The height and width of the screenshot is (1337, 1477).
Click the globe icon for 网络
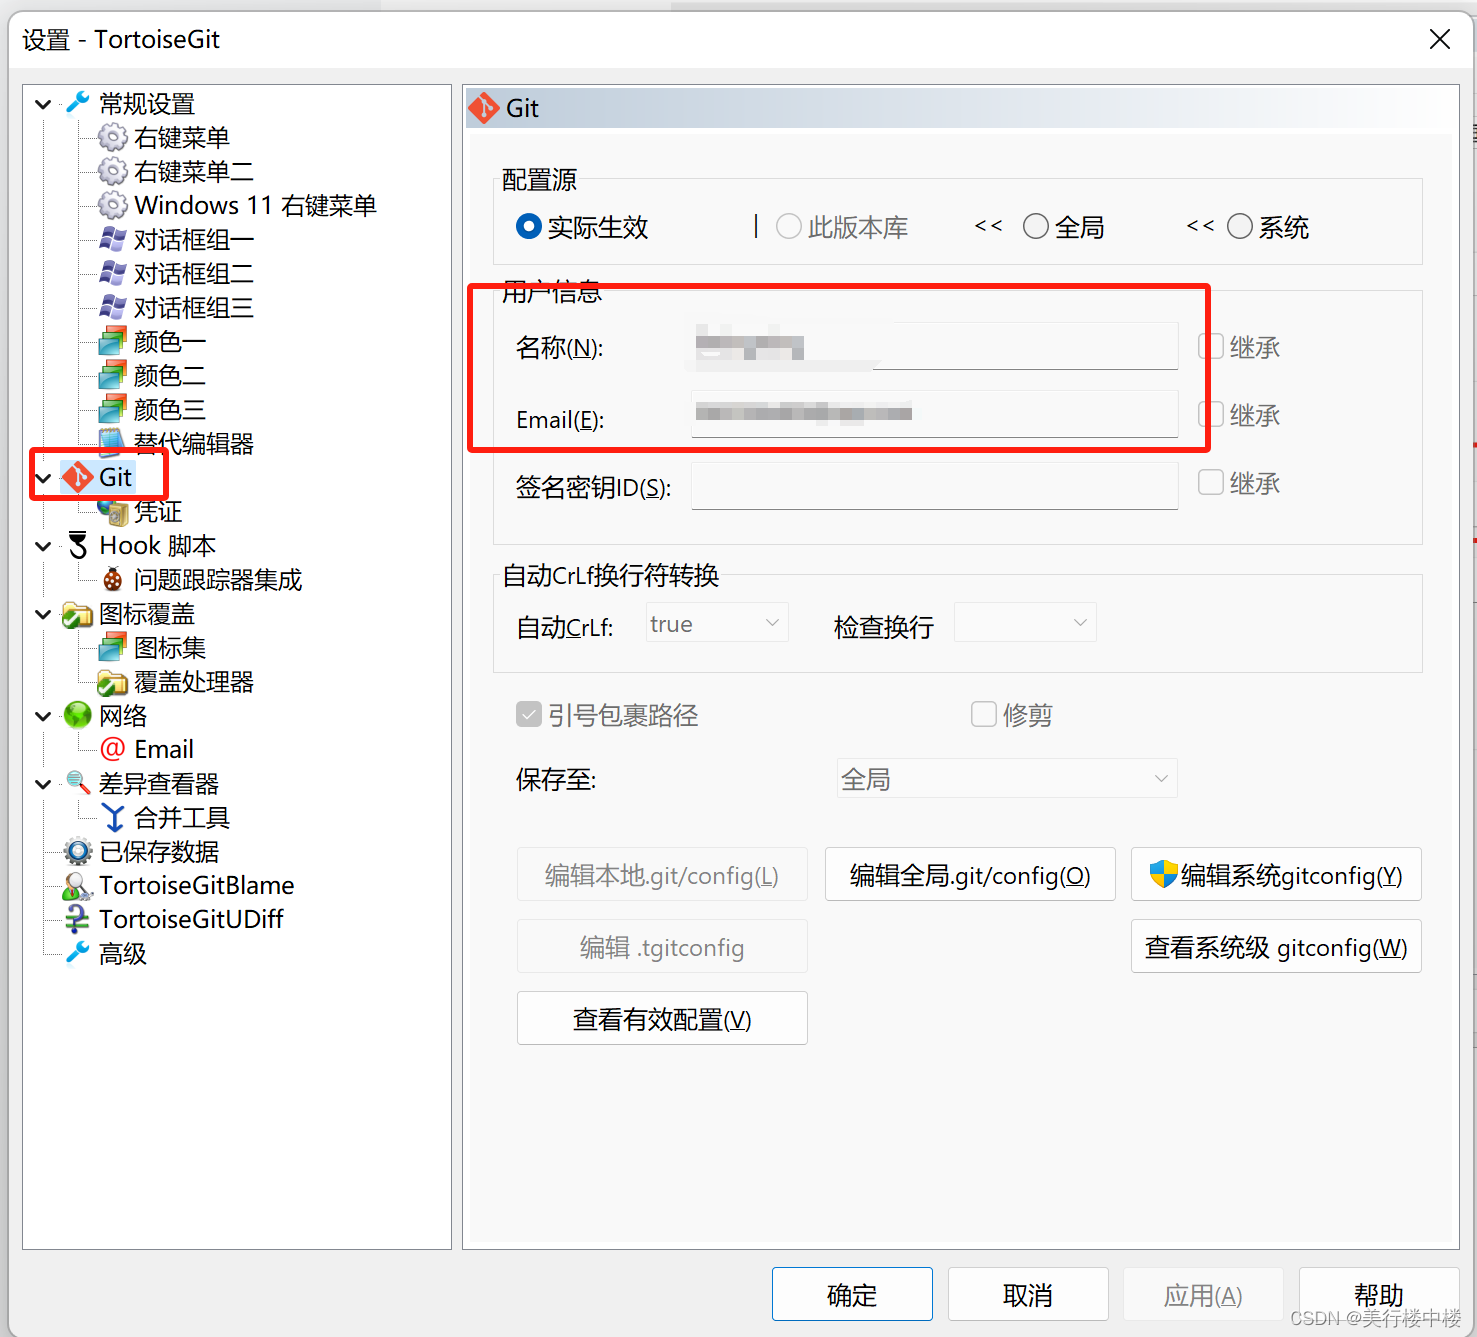pos(78,715)
